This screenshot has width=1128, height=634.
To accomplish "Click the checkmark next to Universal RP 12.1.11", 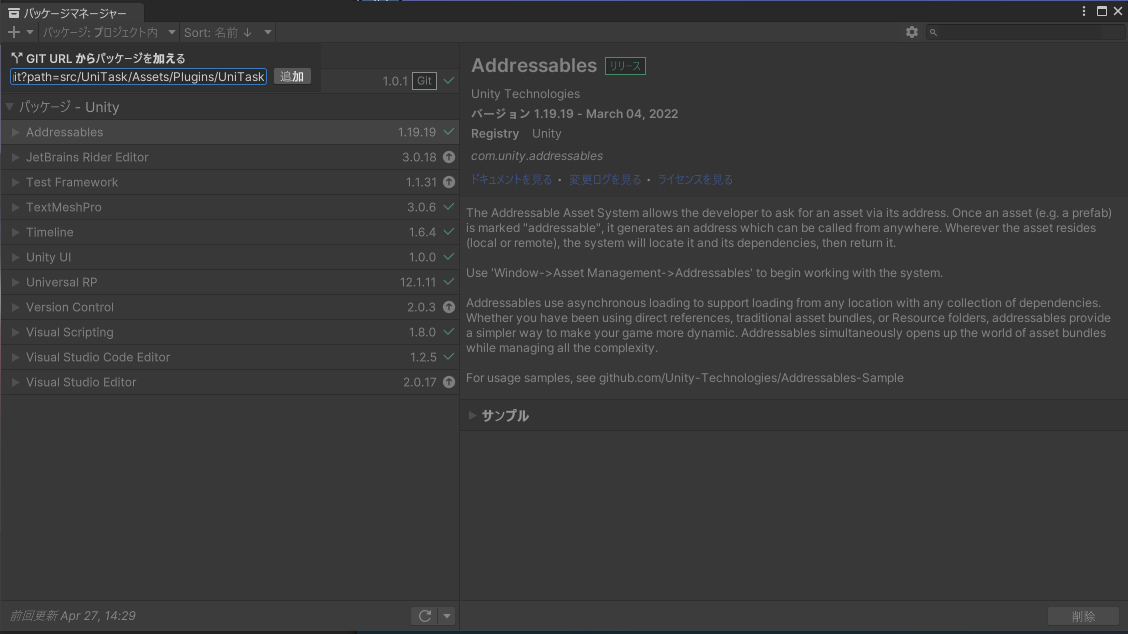I will click(x=448, y=281).
